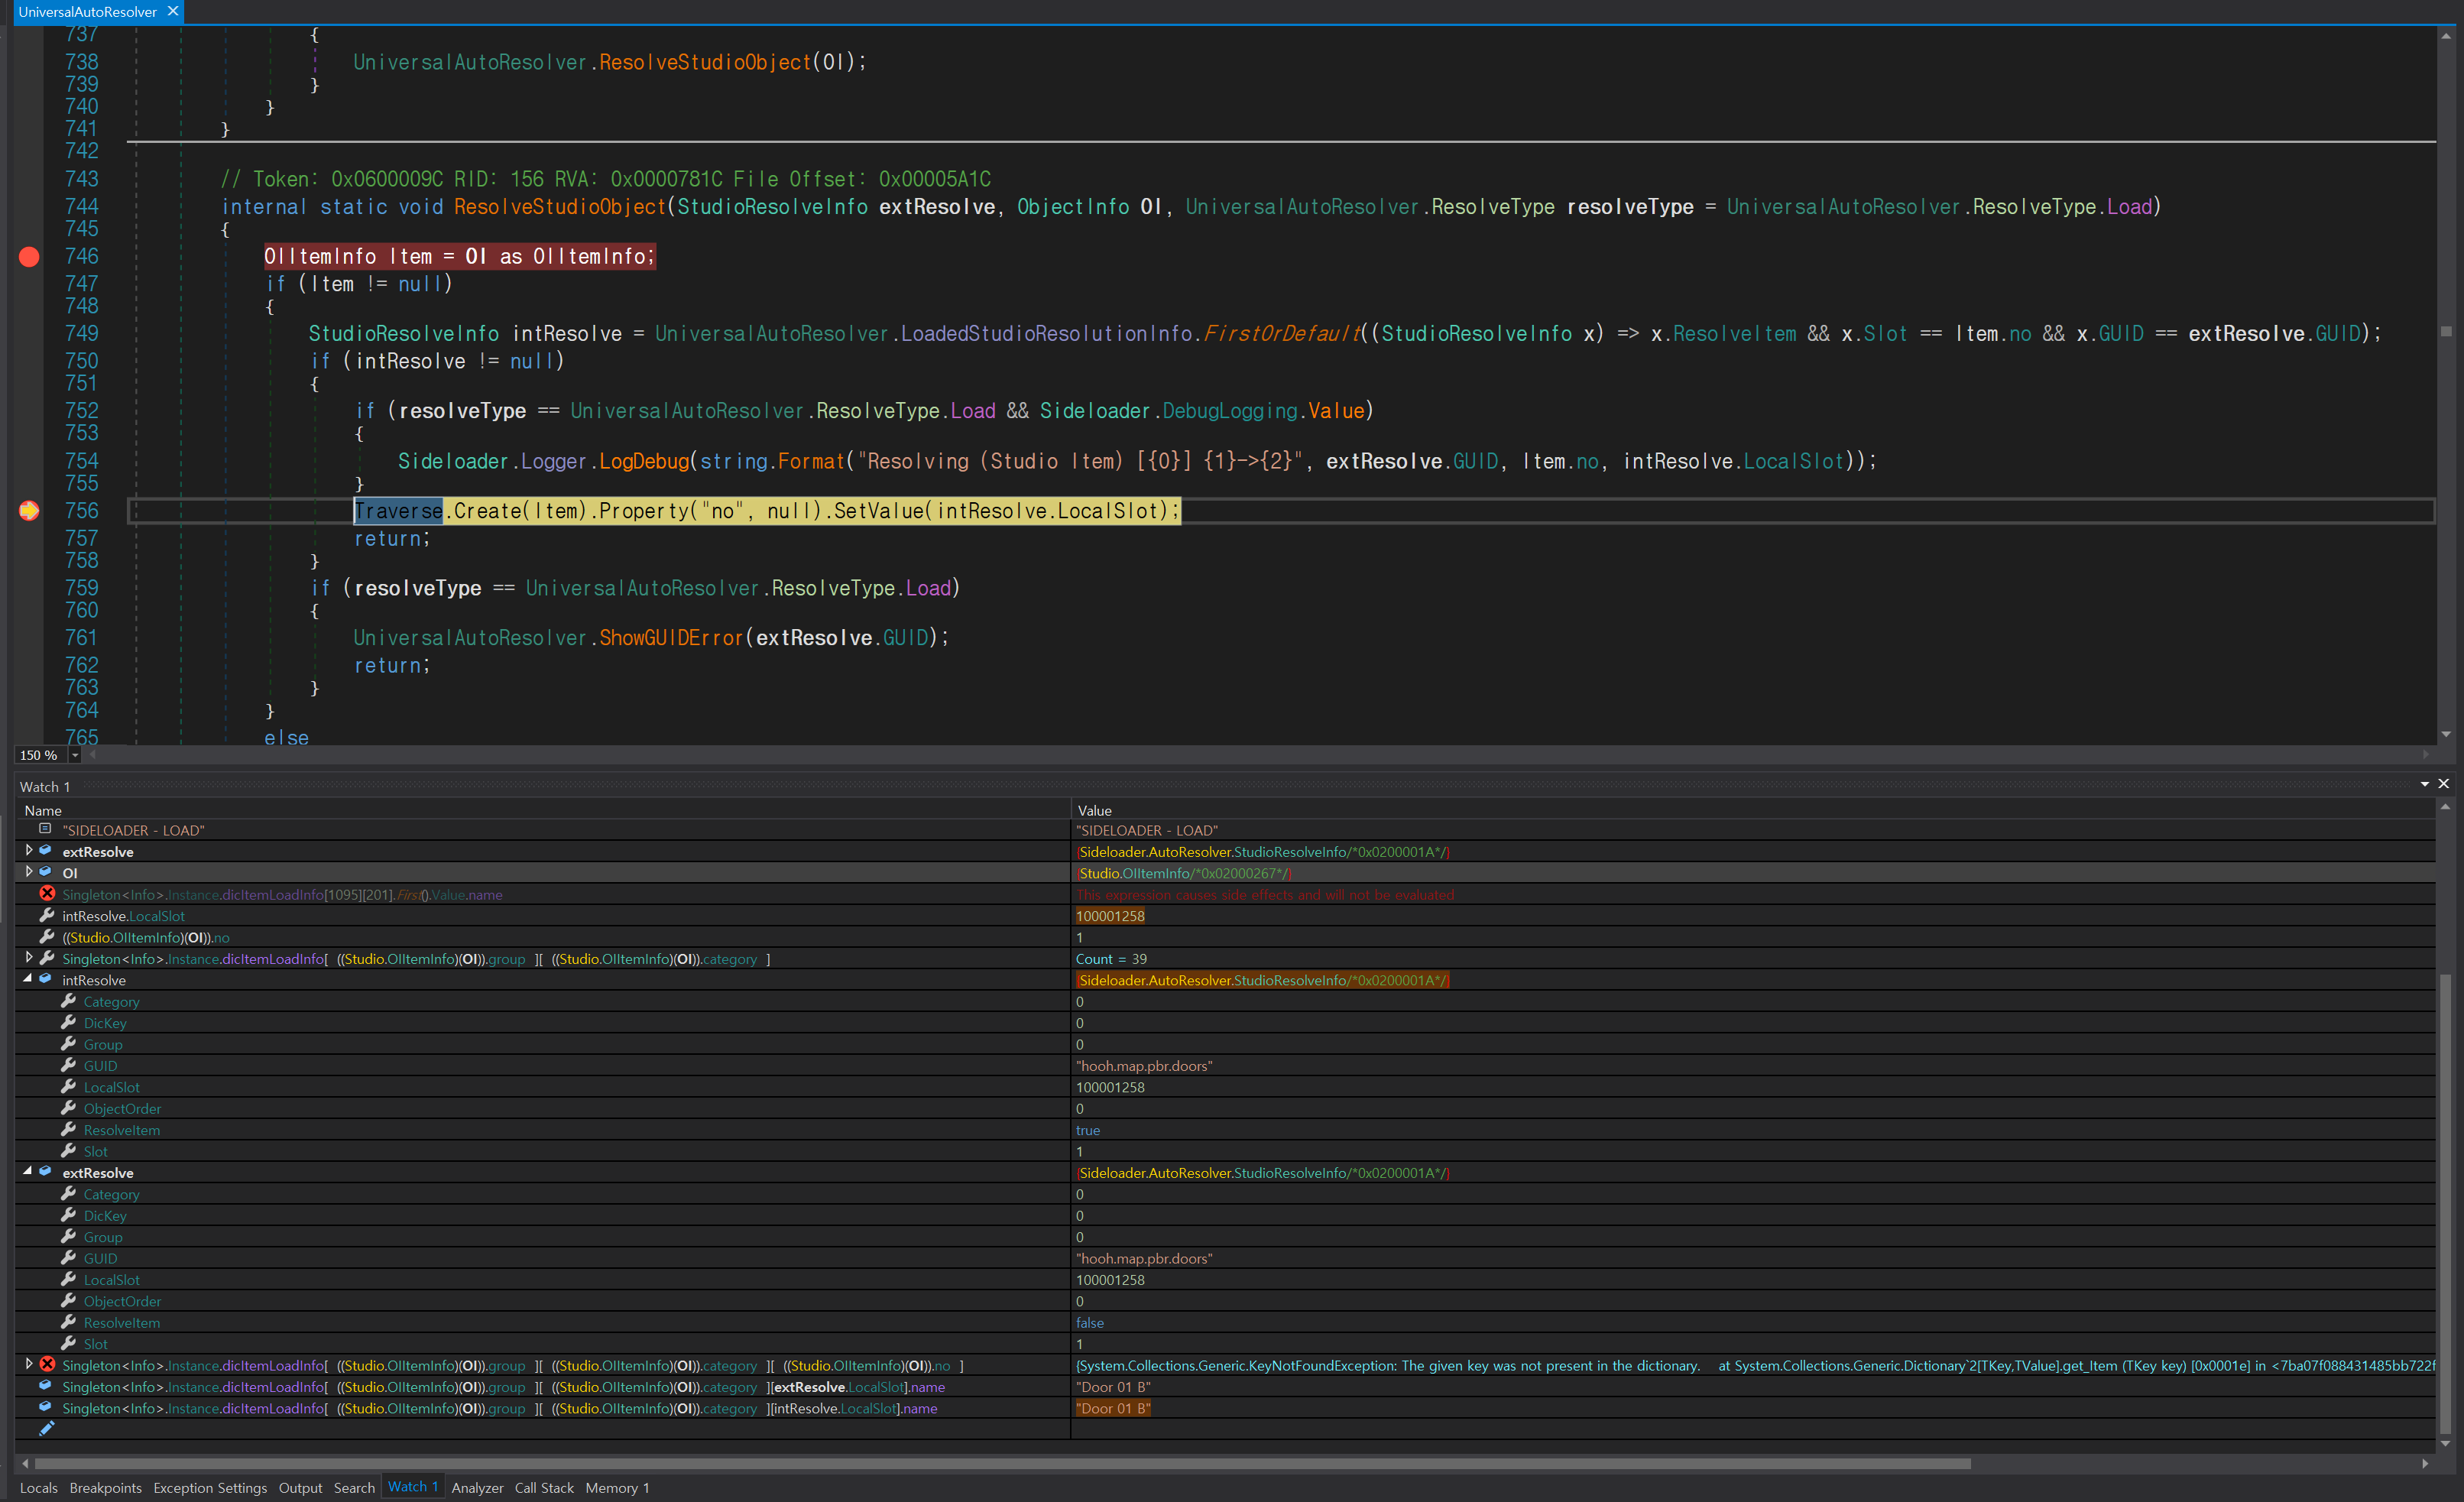Close the UniversalAutoResolver tab
Image resolution: width=2464 pixels, height=1502 pixels.
point(173,11)
